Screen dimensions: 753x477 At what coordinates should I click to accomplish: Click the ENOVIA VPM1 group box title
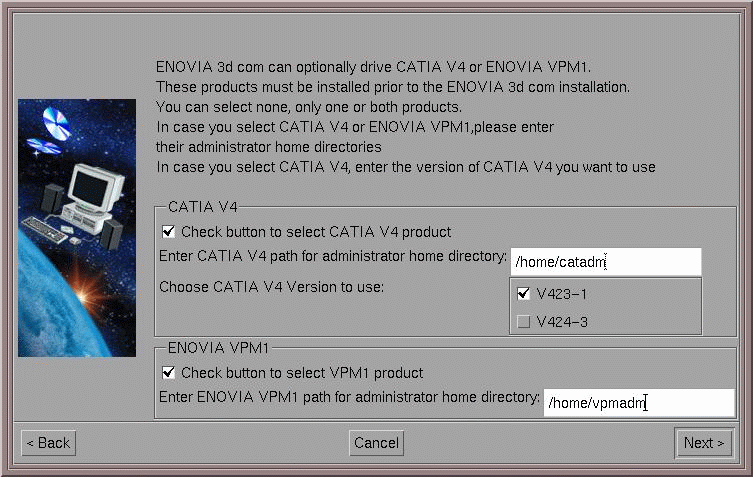[x=218, y=349]
